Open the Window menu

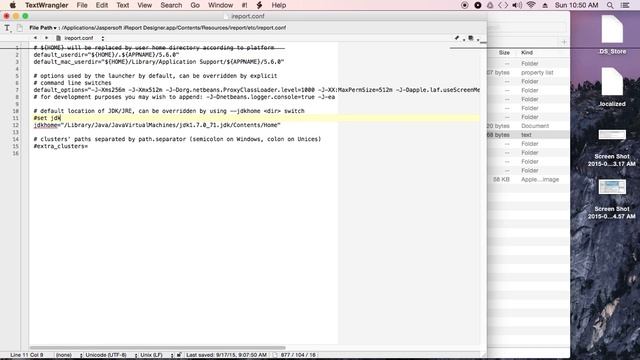coord(220,5)
